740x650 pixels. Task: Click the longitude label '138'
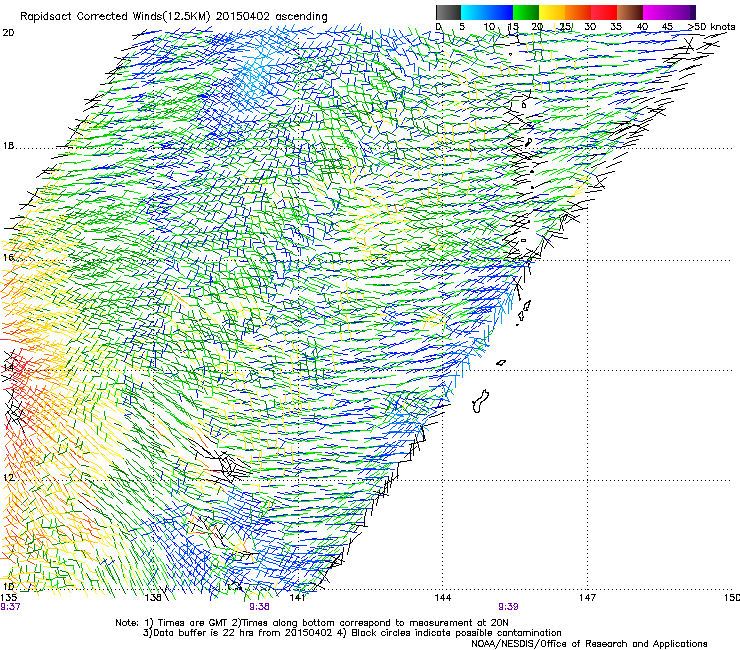tap(153, 598)
